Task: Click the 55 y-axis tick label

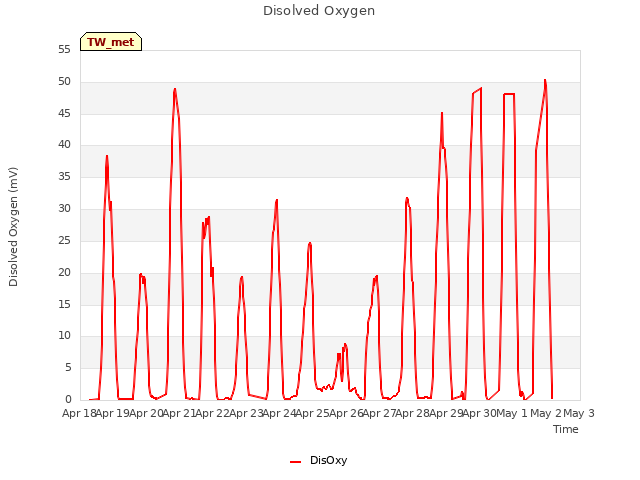Action: click(64, 50)
